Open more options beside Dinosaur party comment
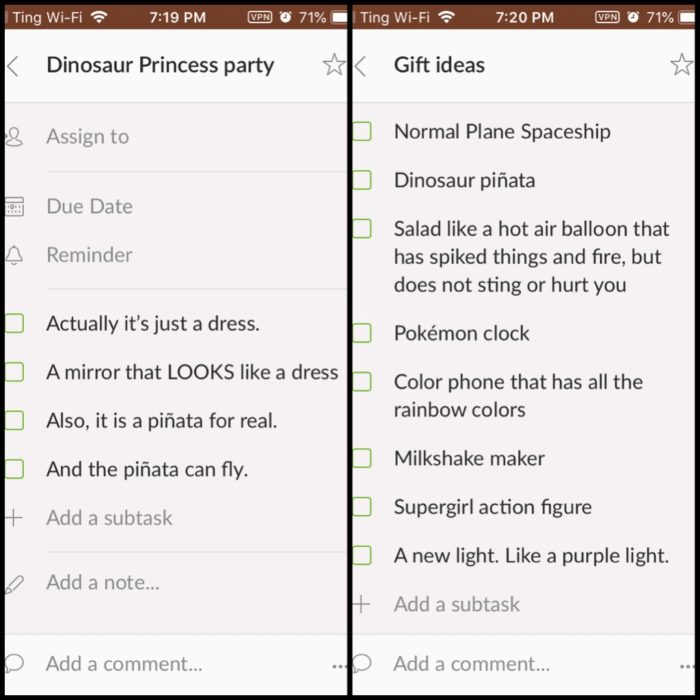The width and height of the screenshot is (700, 700). point(339,667)
